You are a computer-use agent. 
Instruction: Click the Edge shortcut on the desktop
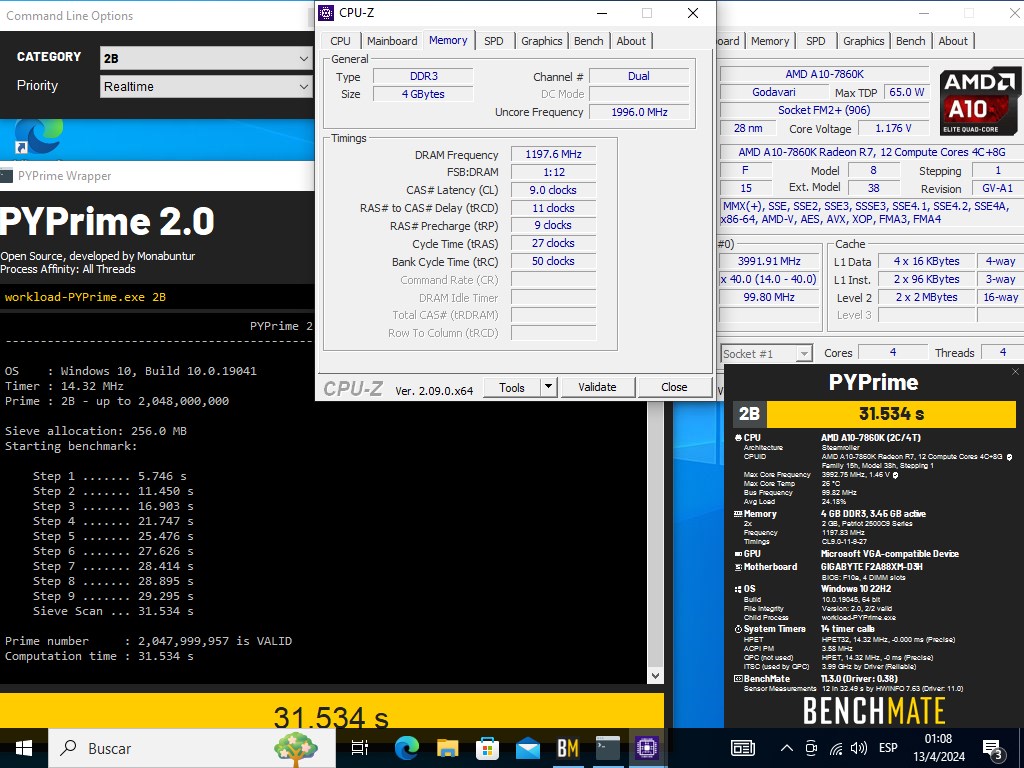pyautogui.click(x=38, y=137)
